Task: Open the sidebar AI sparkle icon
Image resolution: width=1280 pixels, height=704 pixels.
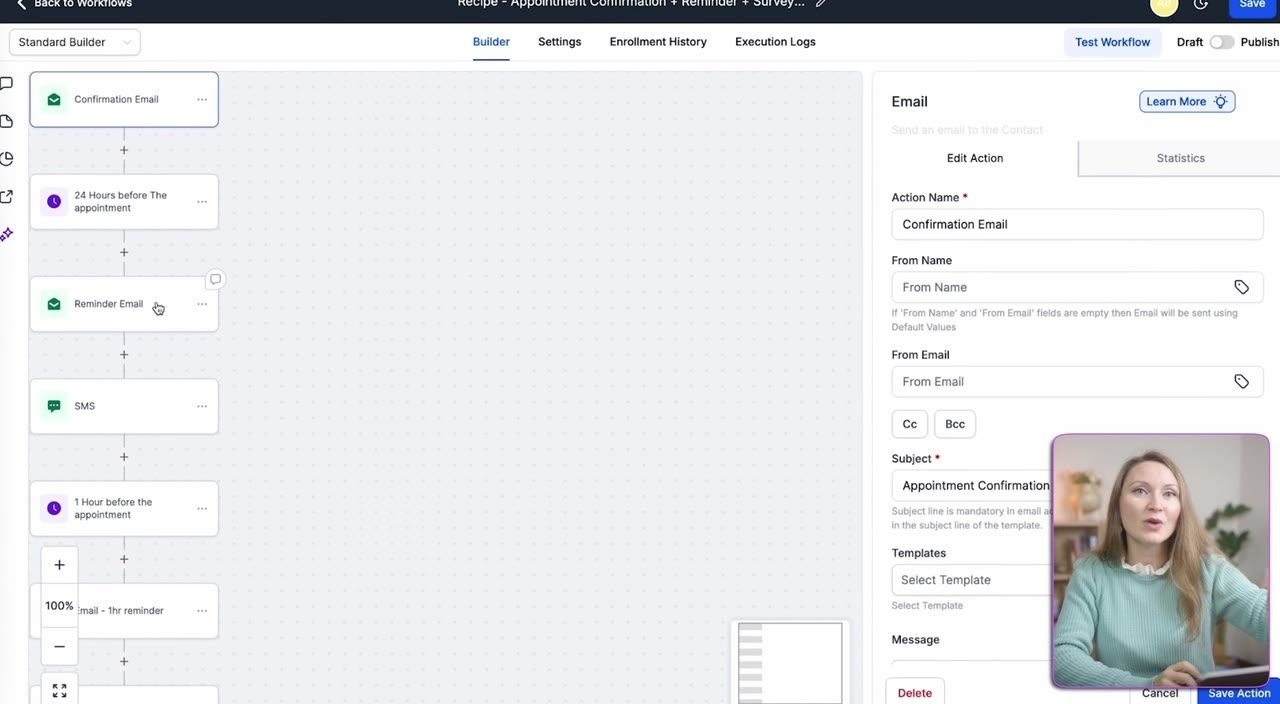Action: click(x=6, y=234)
